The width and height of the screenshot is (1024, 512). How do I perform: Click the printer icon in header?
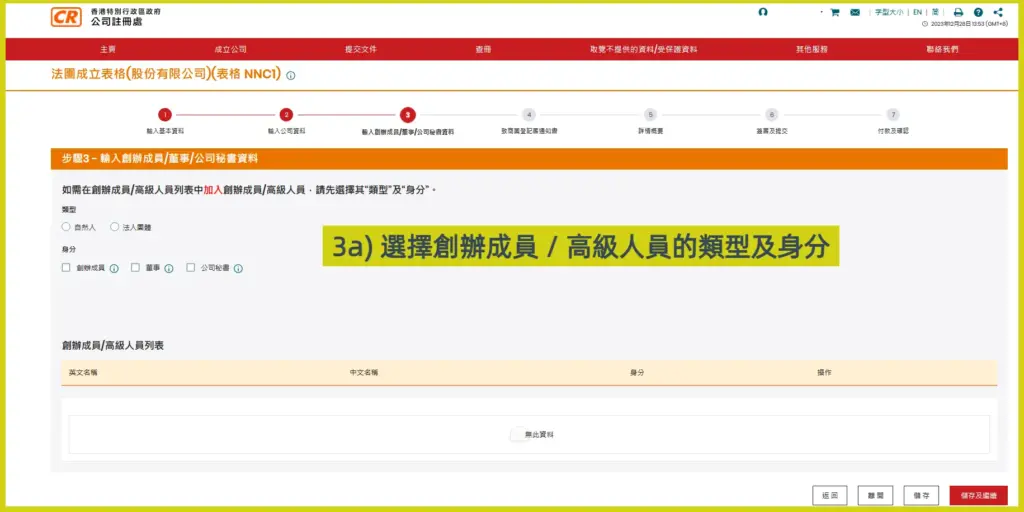click(958, 12)
